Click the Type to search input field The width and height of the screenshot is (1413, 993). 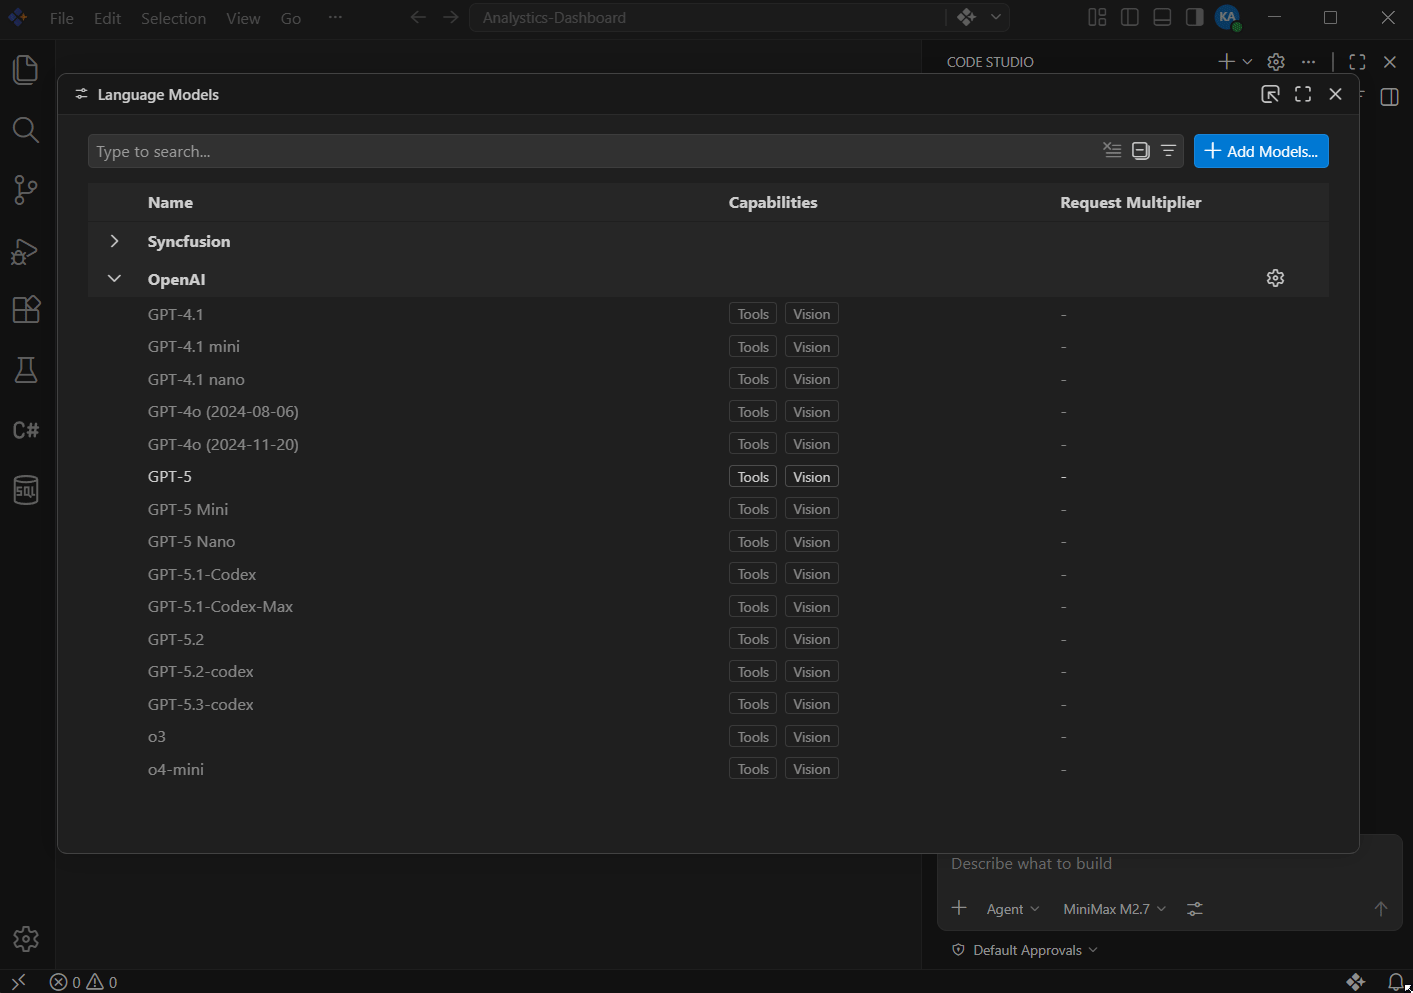pyautogui.click(x=590, y=151)
